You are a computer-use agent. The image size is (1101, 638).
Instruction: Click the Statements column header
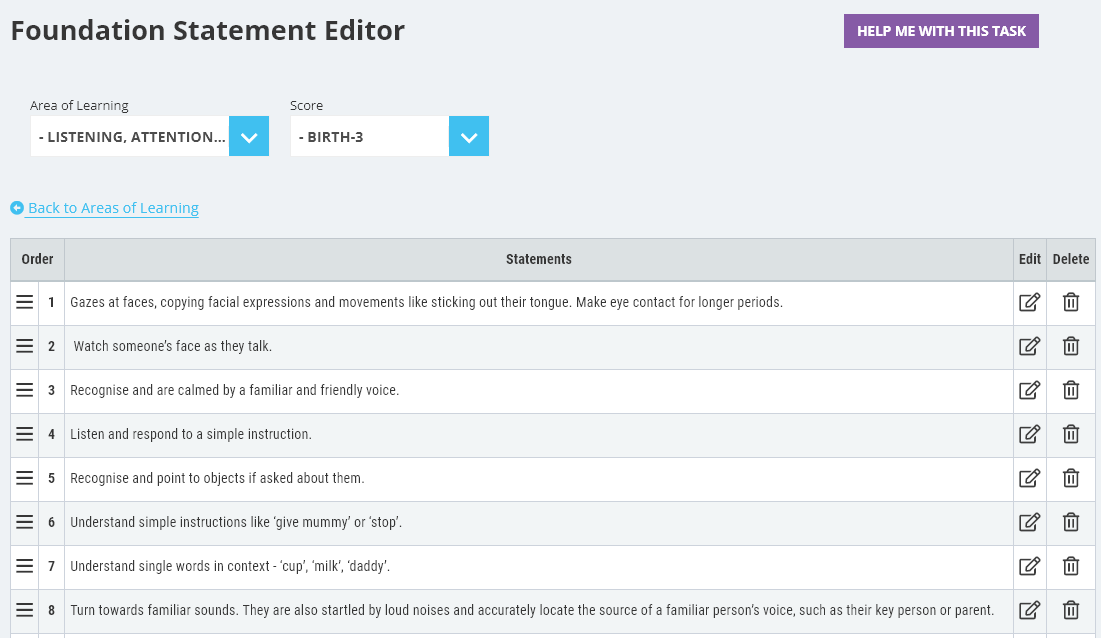539,259
